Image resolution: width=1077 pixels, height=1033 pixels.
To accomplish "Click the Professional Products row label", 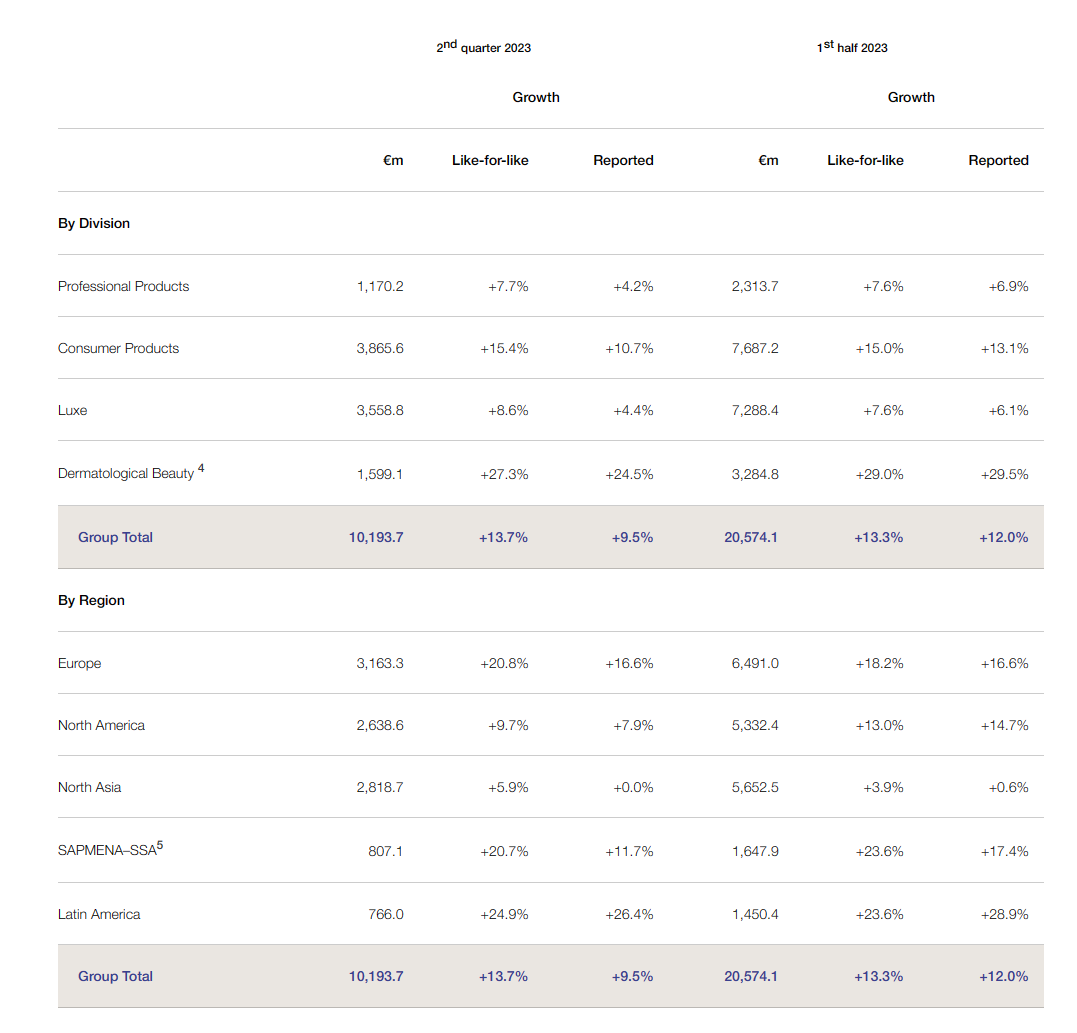I will (x=124, y=286).
